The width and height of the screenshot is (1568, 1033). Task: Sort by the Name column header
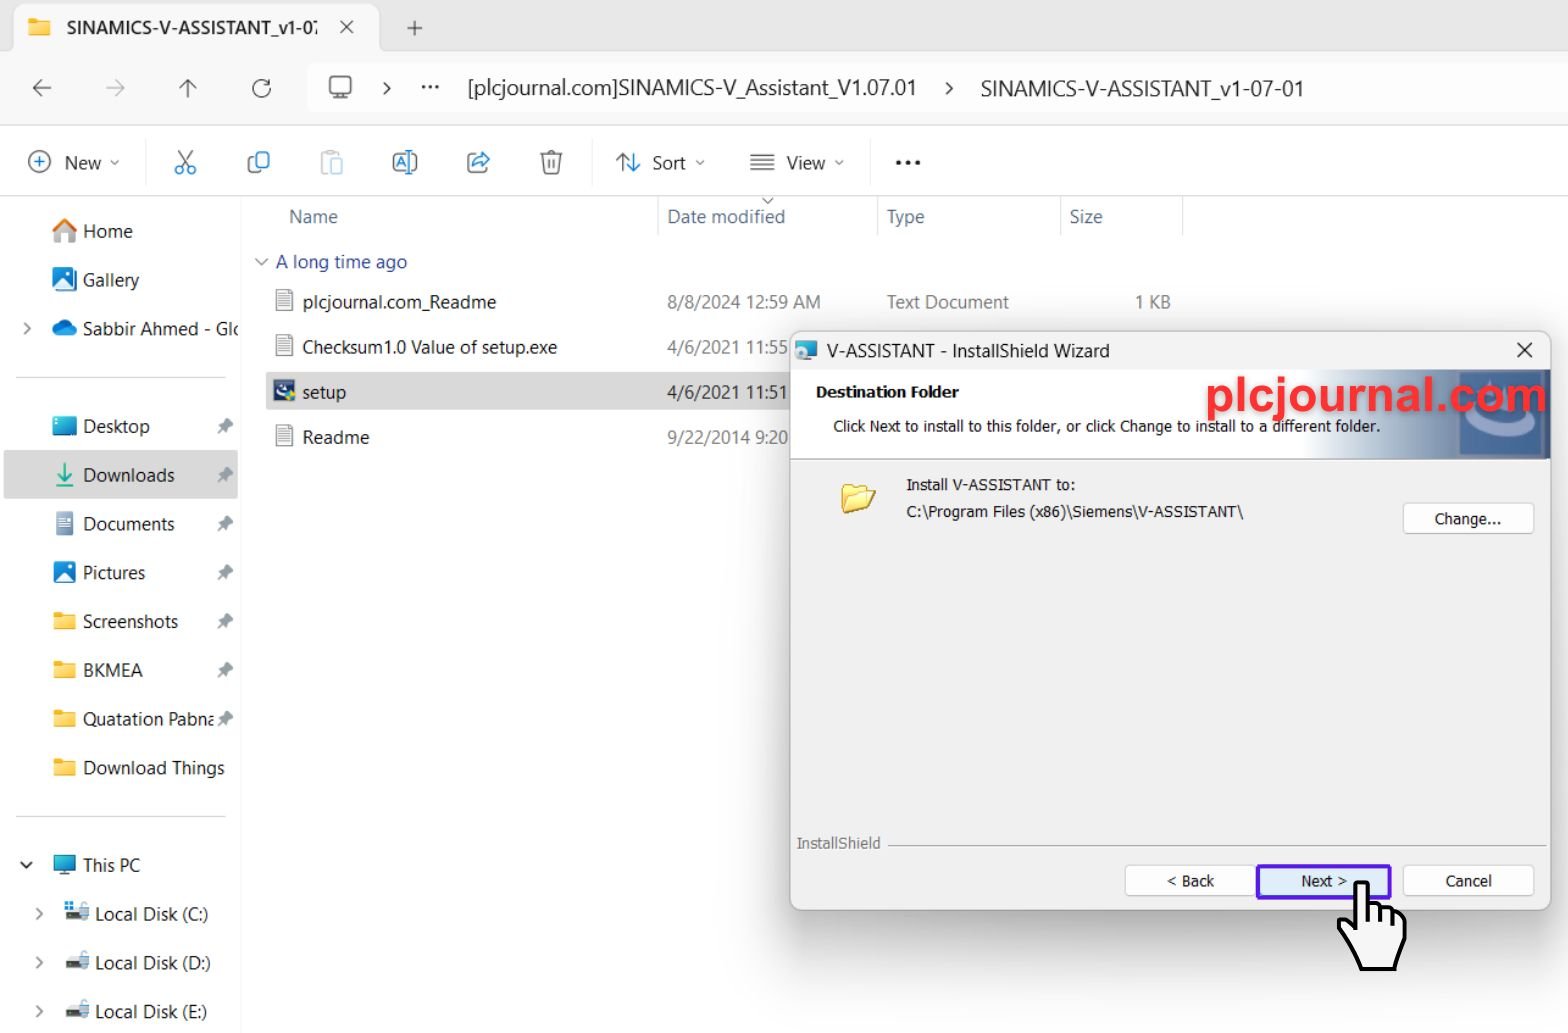click(313, 216)
